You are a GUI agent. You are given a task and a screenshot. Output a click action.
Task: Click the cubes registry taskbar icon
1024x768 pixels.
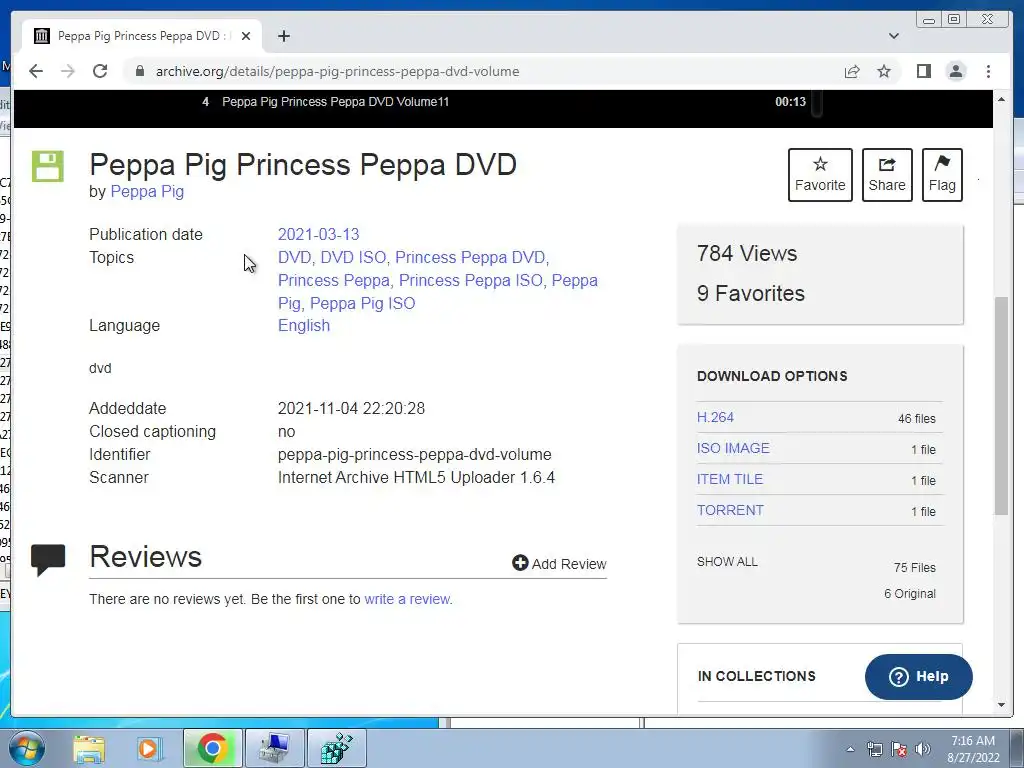[336, 748]
